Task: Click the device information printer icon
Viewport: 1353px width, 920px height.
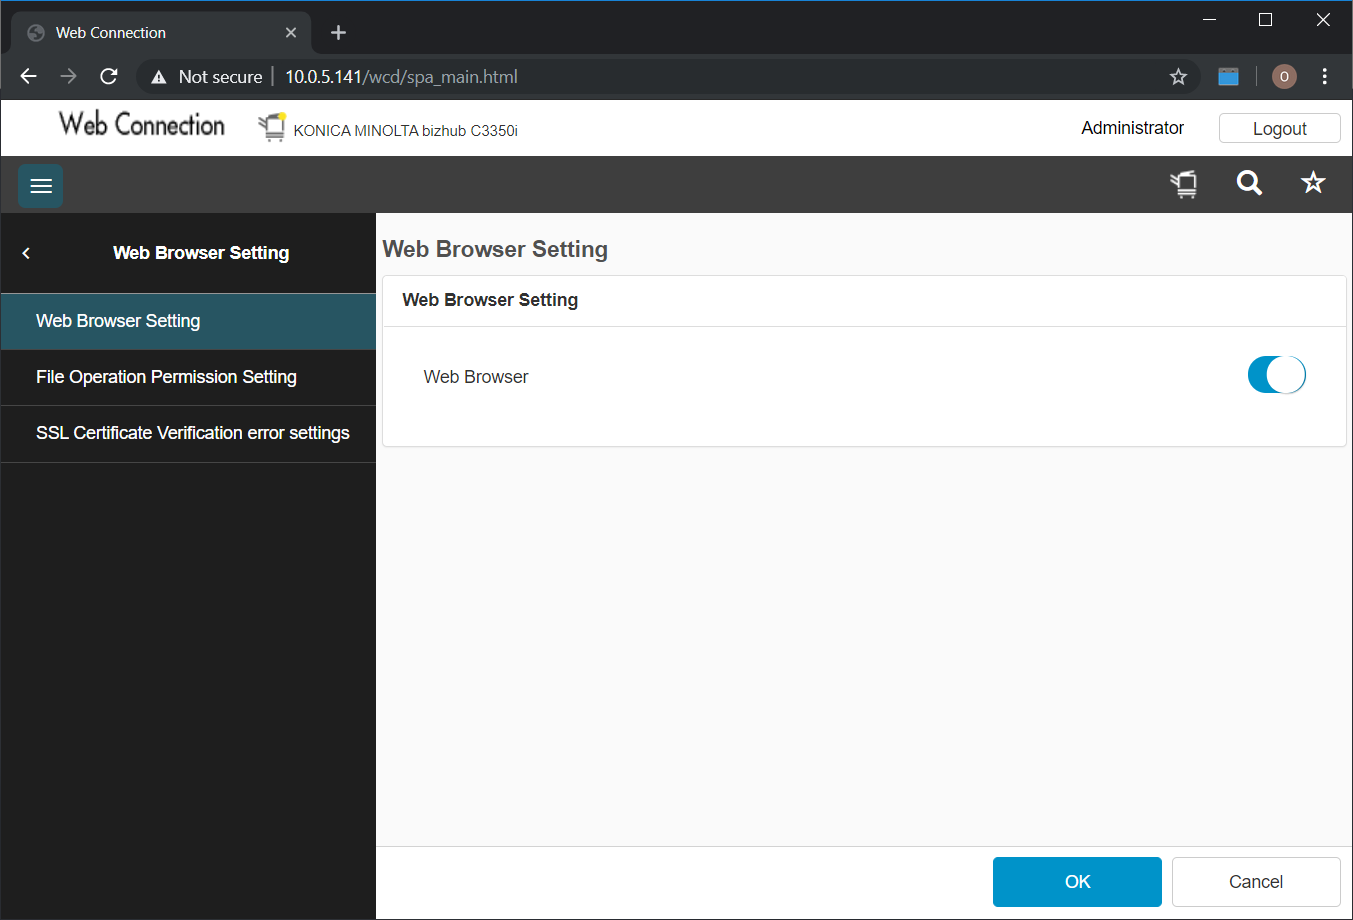Action: pos(1184,184)
